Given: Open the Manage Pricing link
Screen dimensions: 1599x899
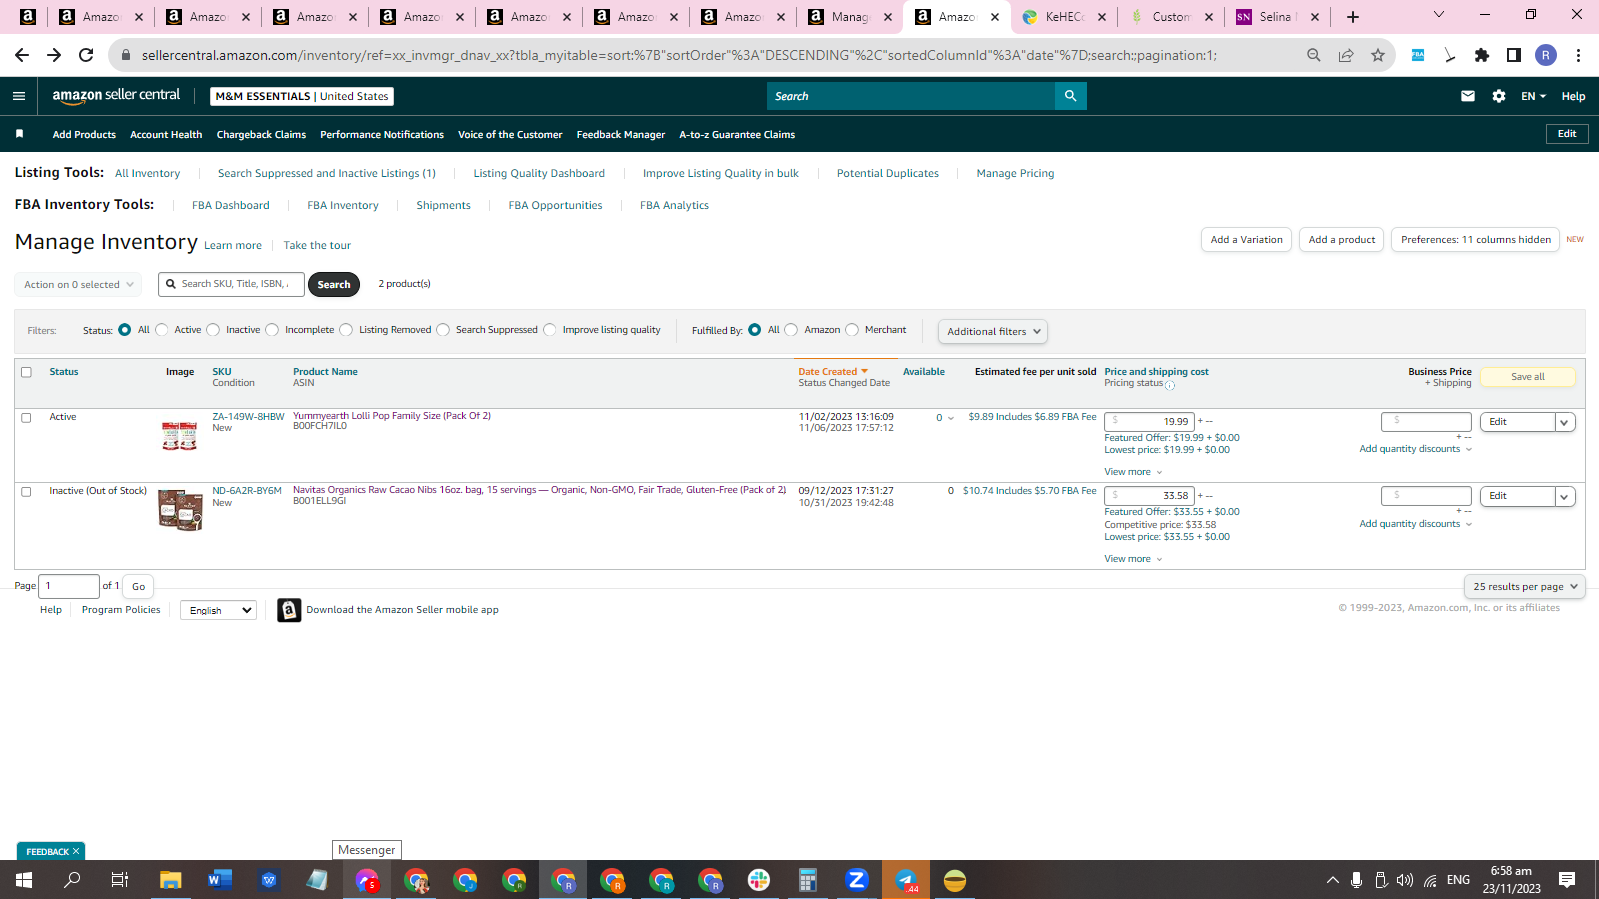Looking at the screenshot, I should coord(1015,173).
